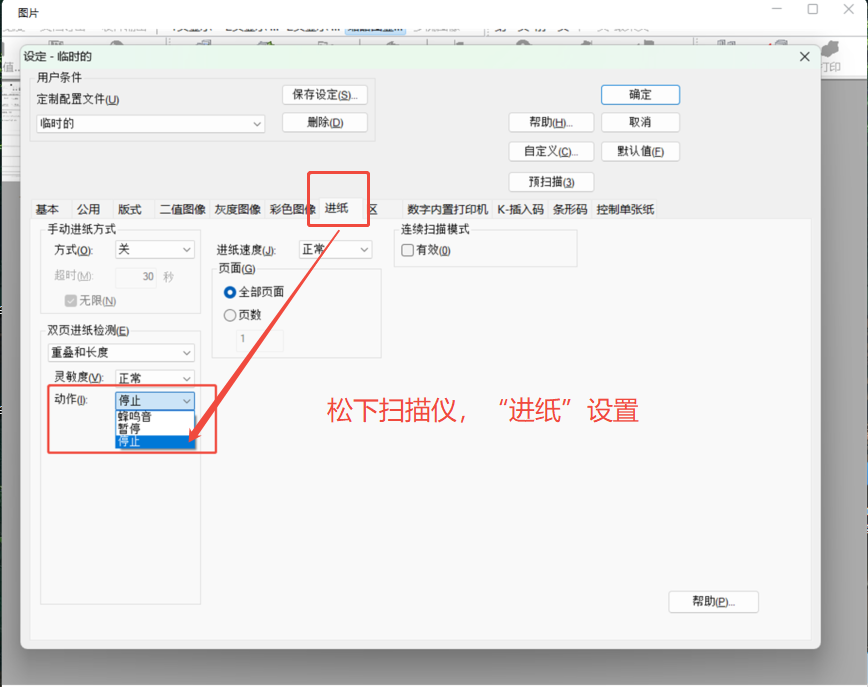Click the 确定 confirm button
Image resolution: width=868 pixels, height=687 pixels.
[x=640, y=95]
